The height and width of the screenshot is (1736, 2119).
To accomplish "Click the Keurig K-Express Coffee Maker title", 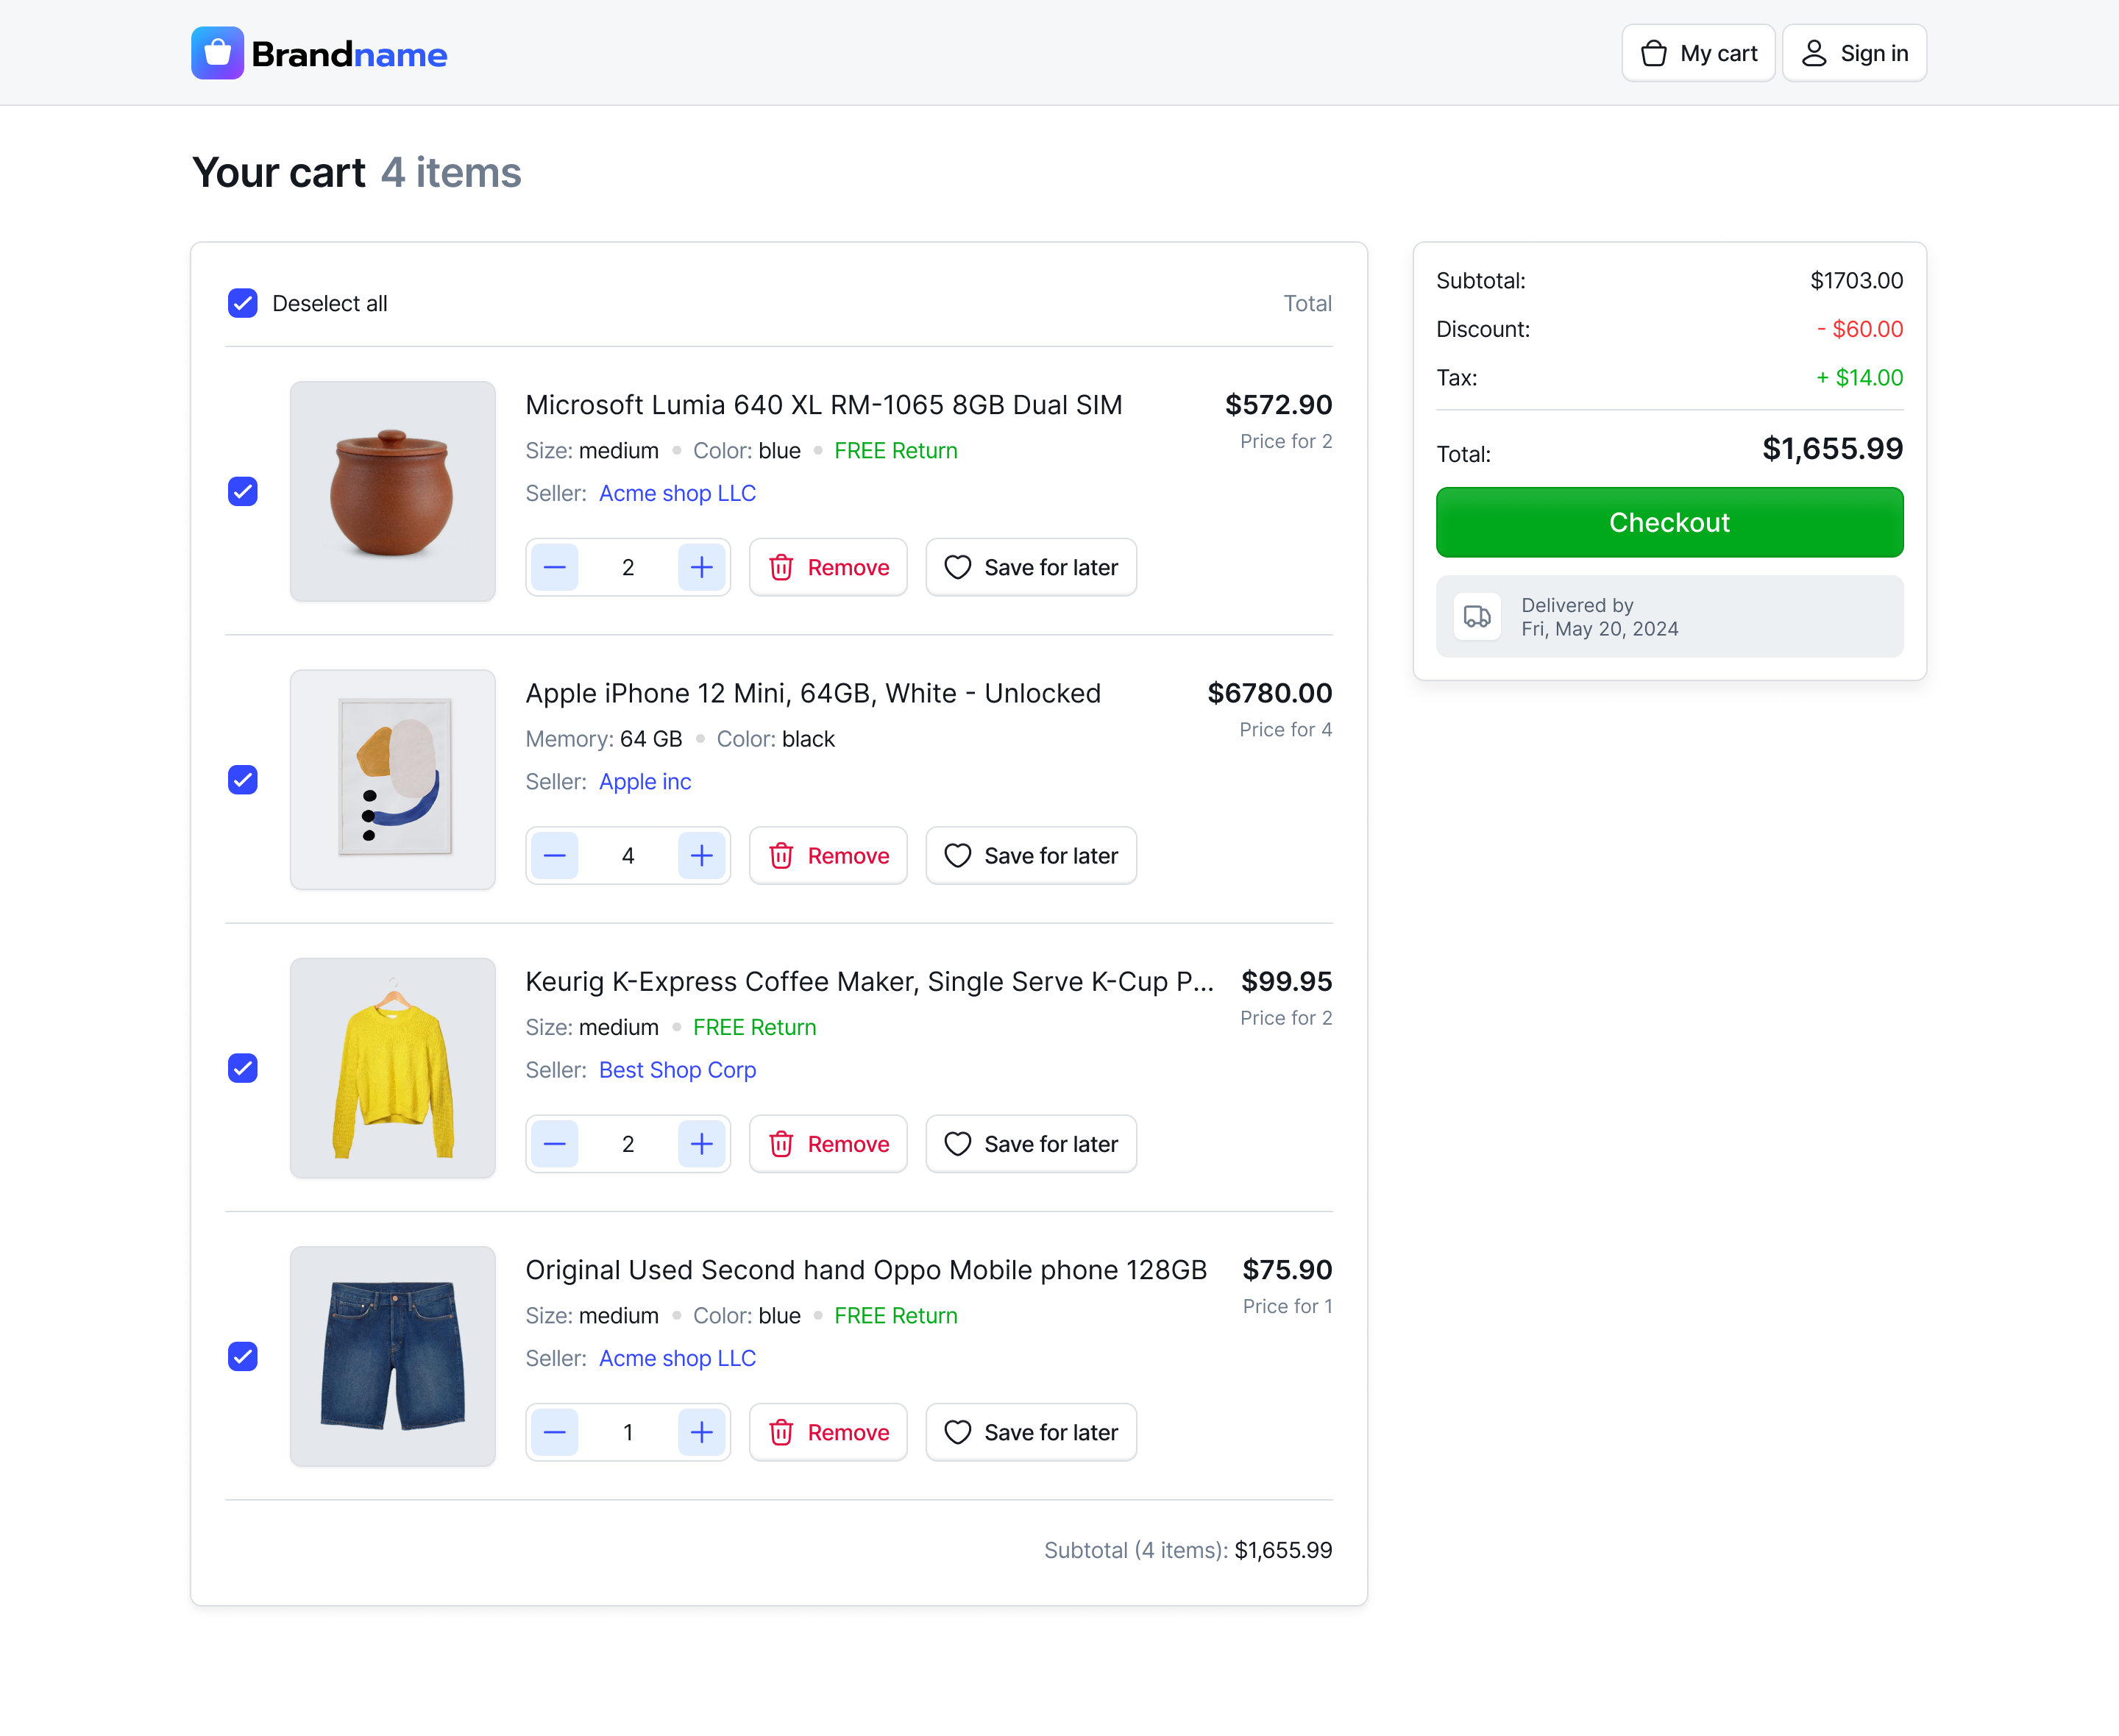I will tap(870, 981).
